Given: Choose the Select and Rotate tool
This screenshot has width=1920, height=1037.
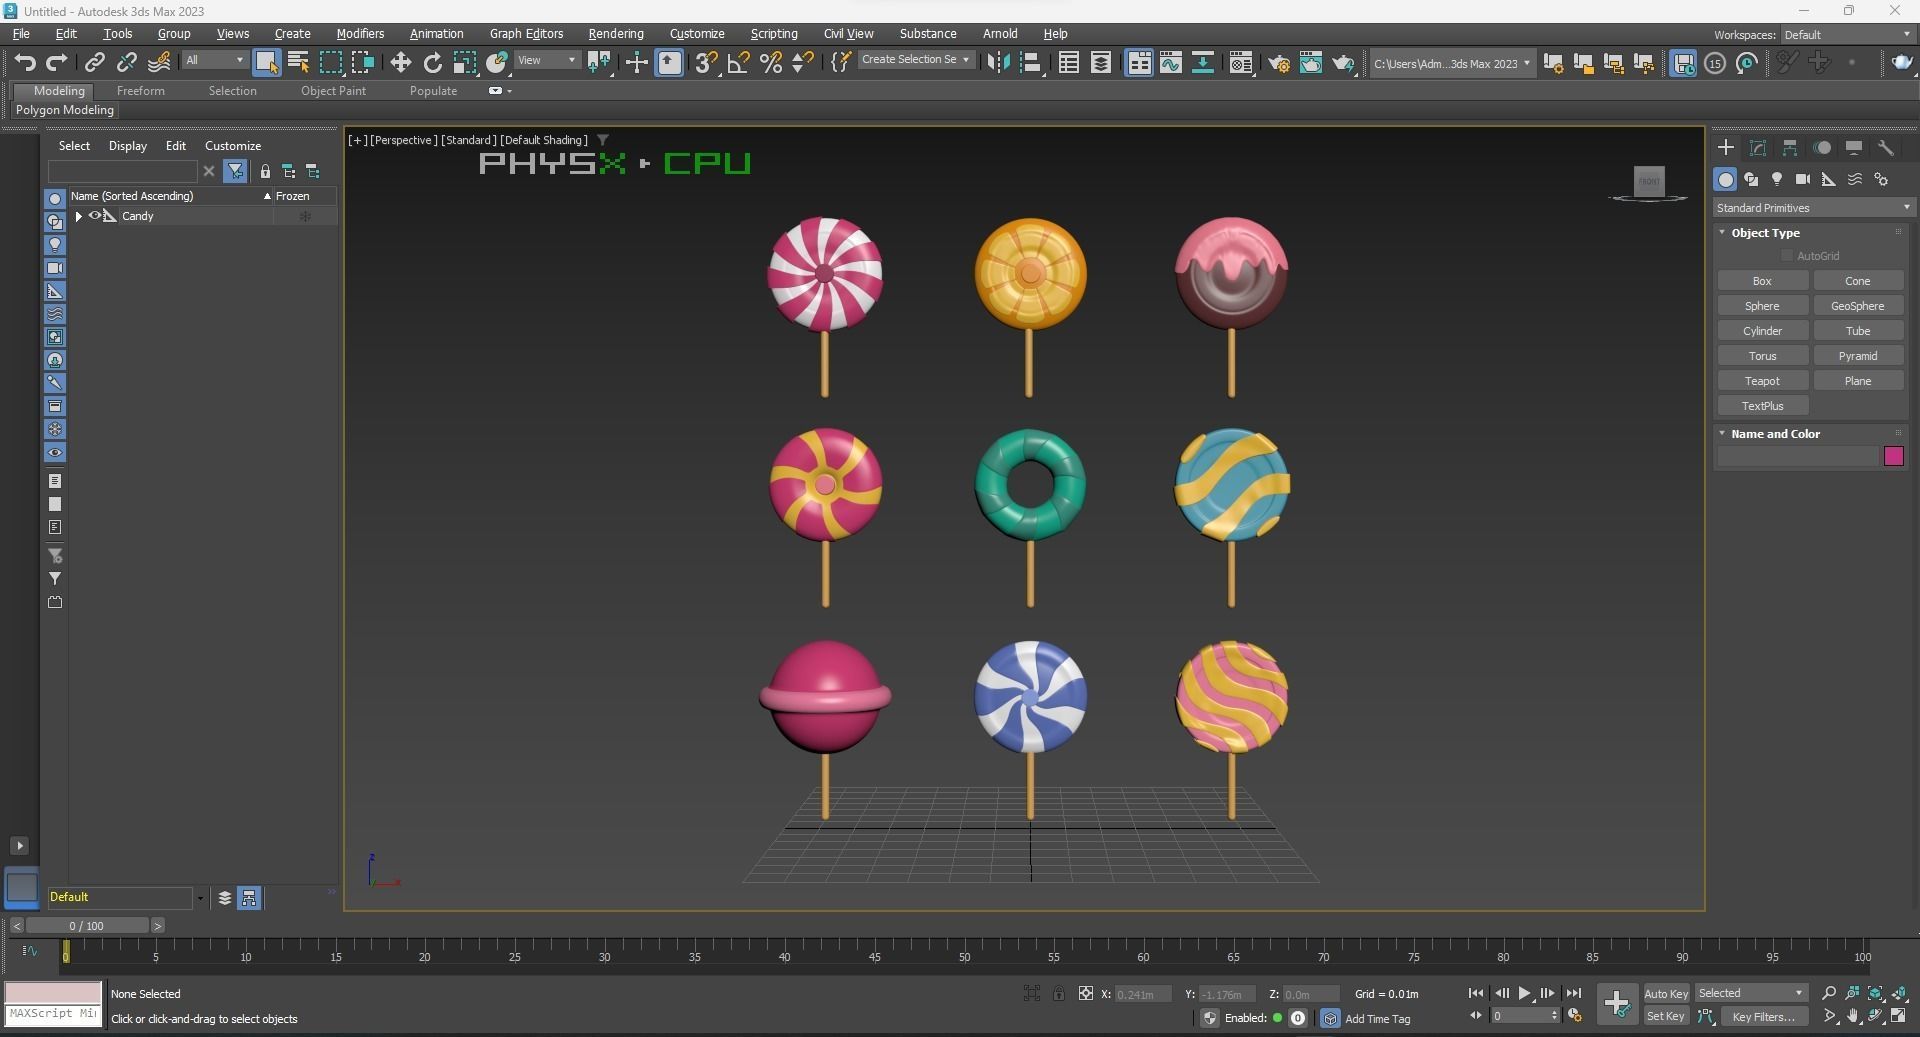Looking at the screenshot, I should coord(432,63).
